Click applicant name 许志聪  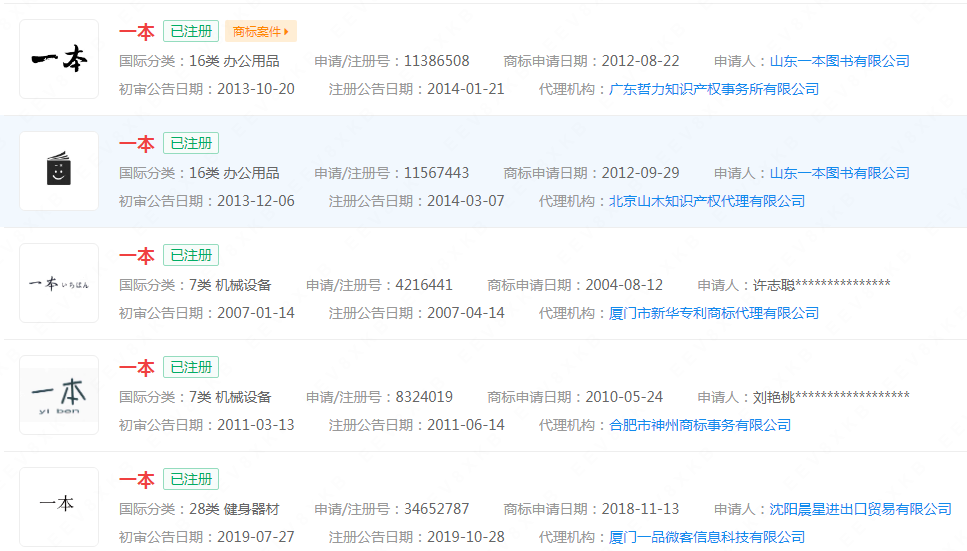[x=774, y=285]
